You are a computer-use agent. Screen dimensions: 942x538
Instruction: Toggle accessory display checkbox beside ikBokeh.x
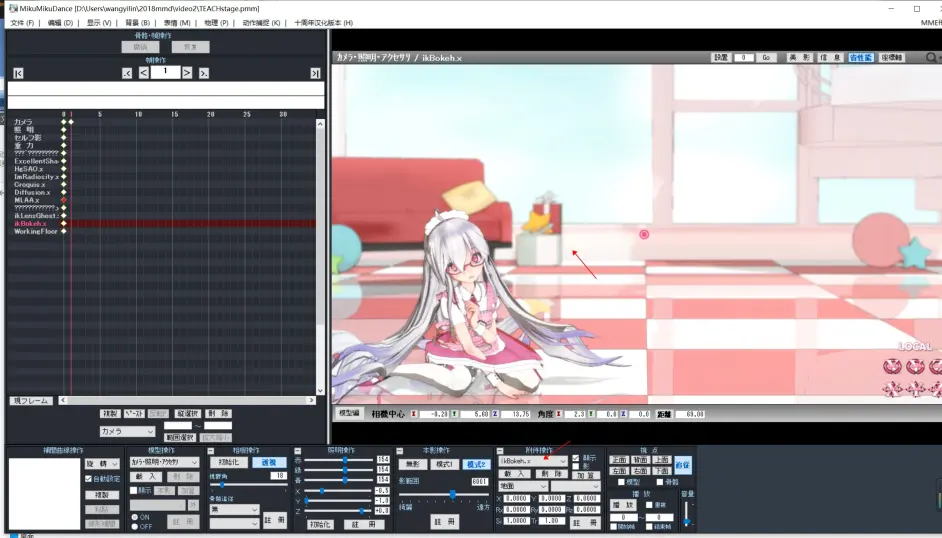click(x=576, y=458)
